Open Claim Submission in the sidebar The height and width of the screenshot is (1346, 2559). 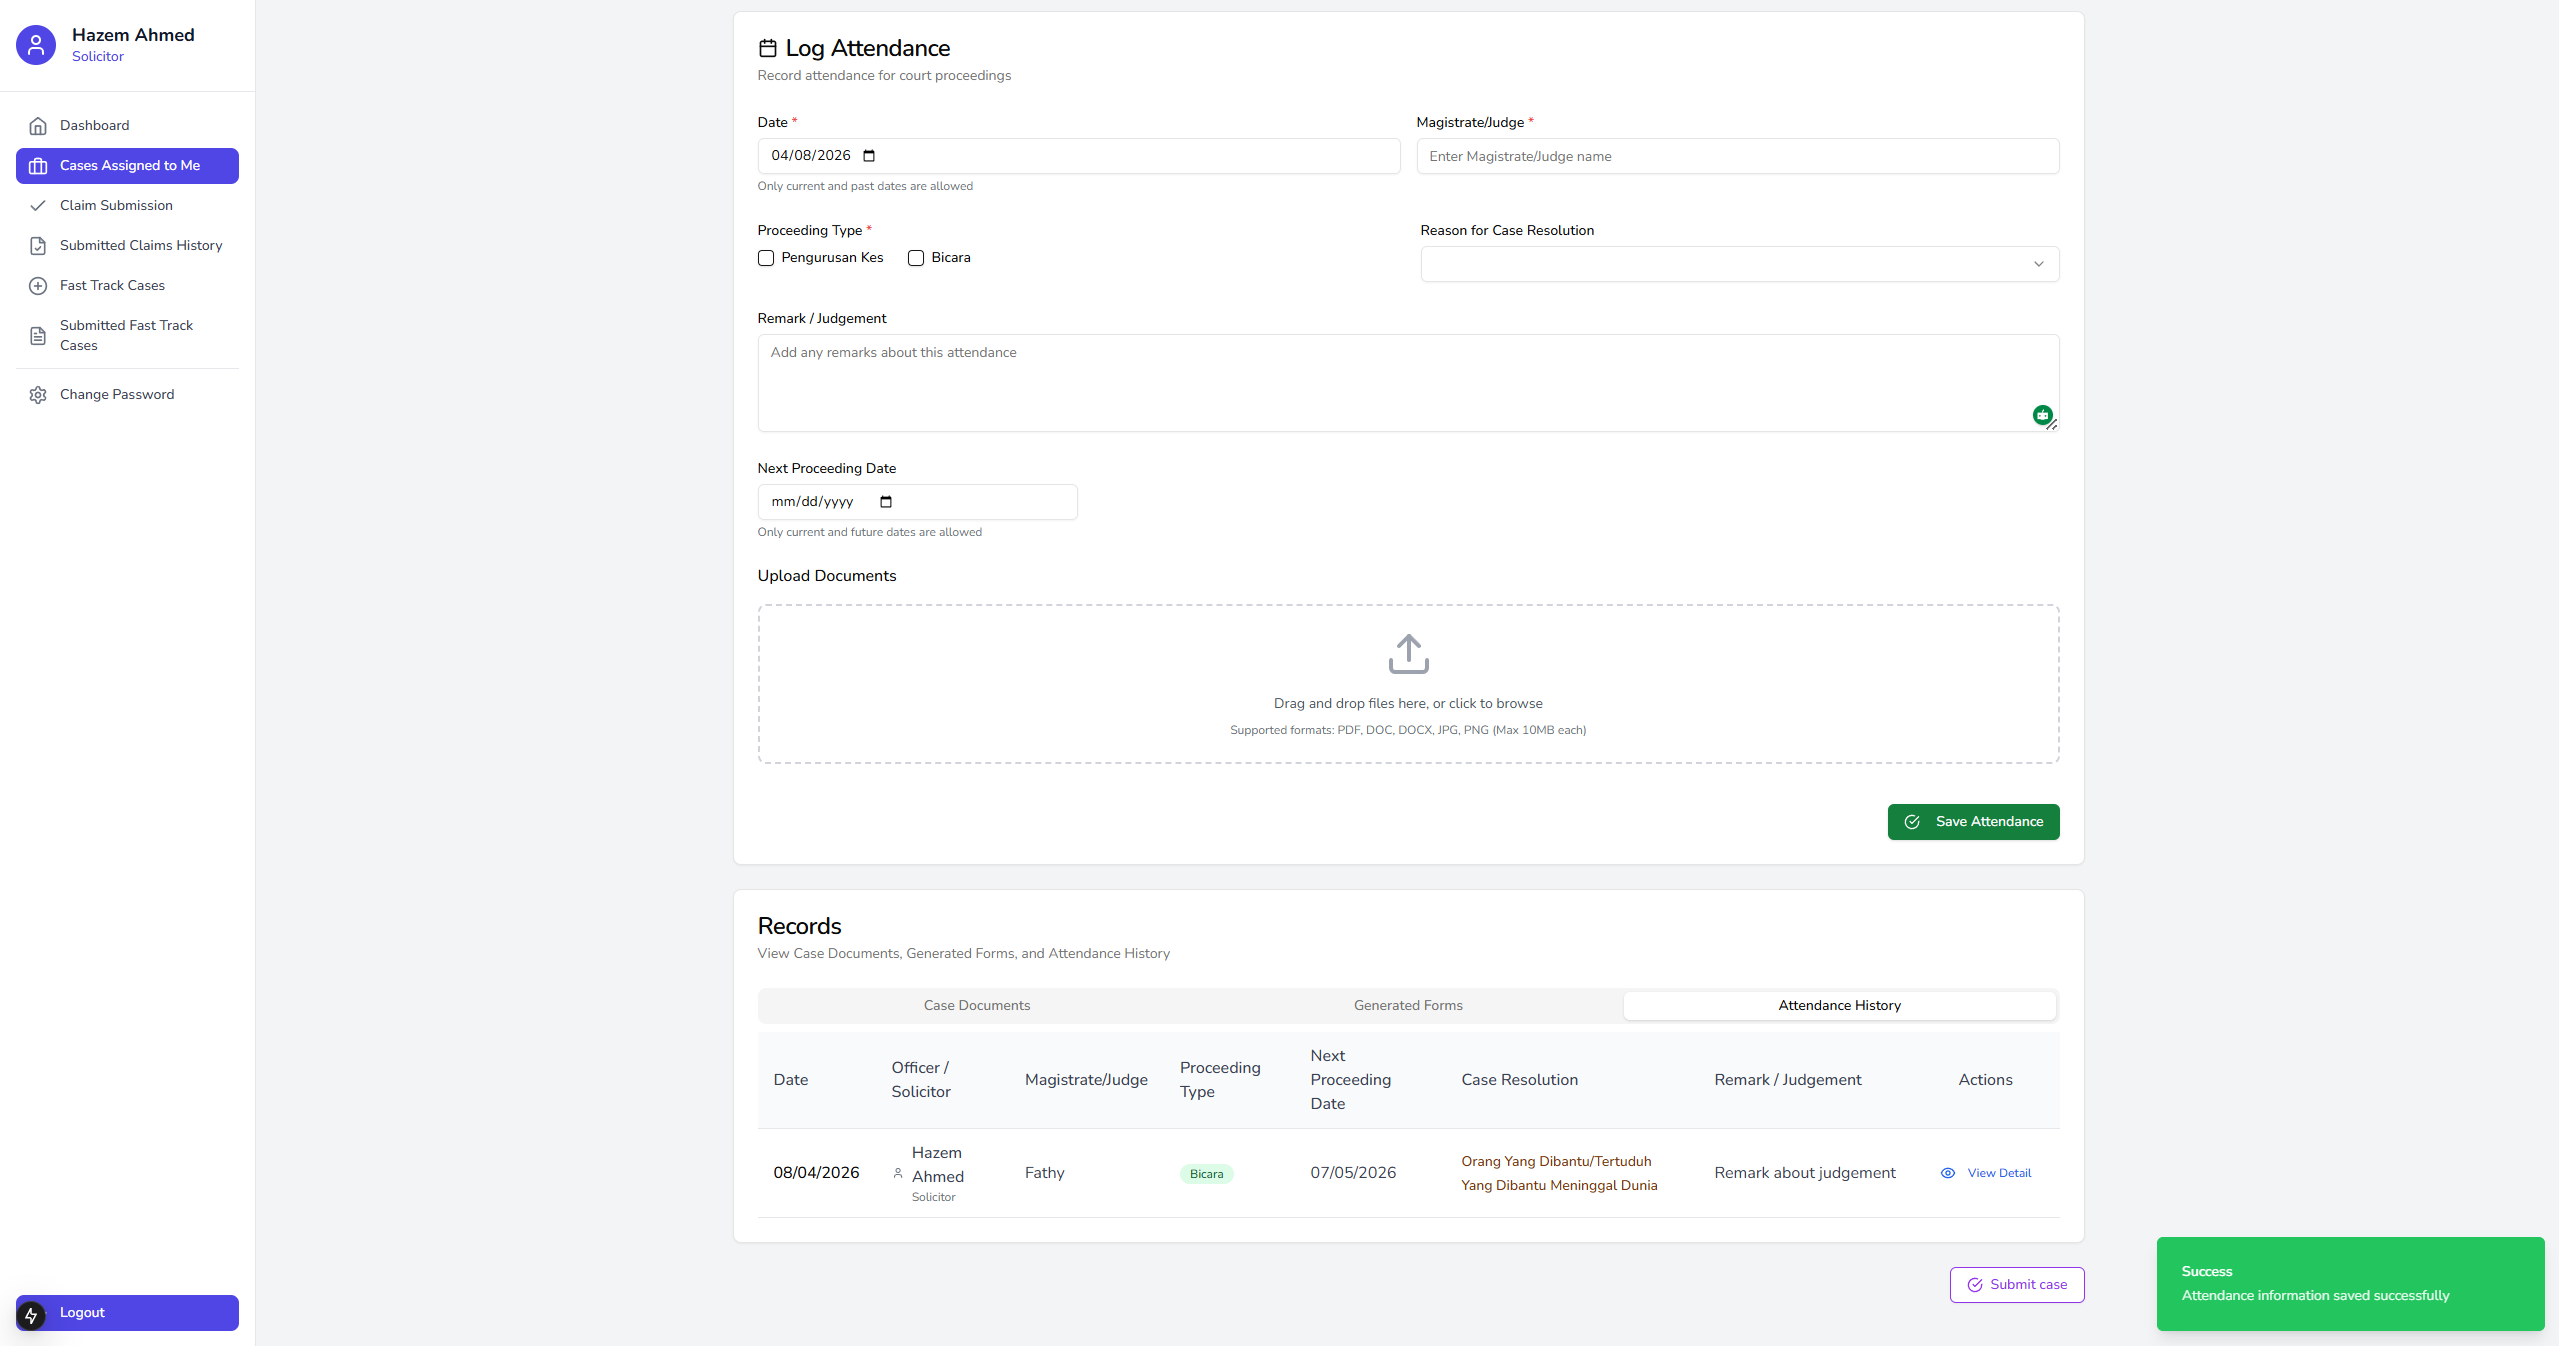(116, 206)
